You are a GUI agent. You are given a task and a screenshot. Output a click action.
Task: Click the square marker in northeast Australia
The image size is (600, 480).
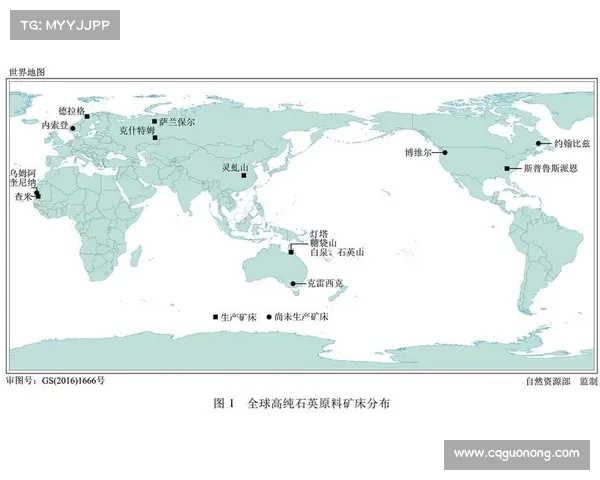pyautogui.click(x=291, y=253)
